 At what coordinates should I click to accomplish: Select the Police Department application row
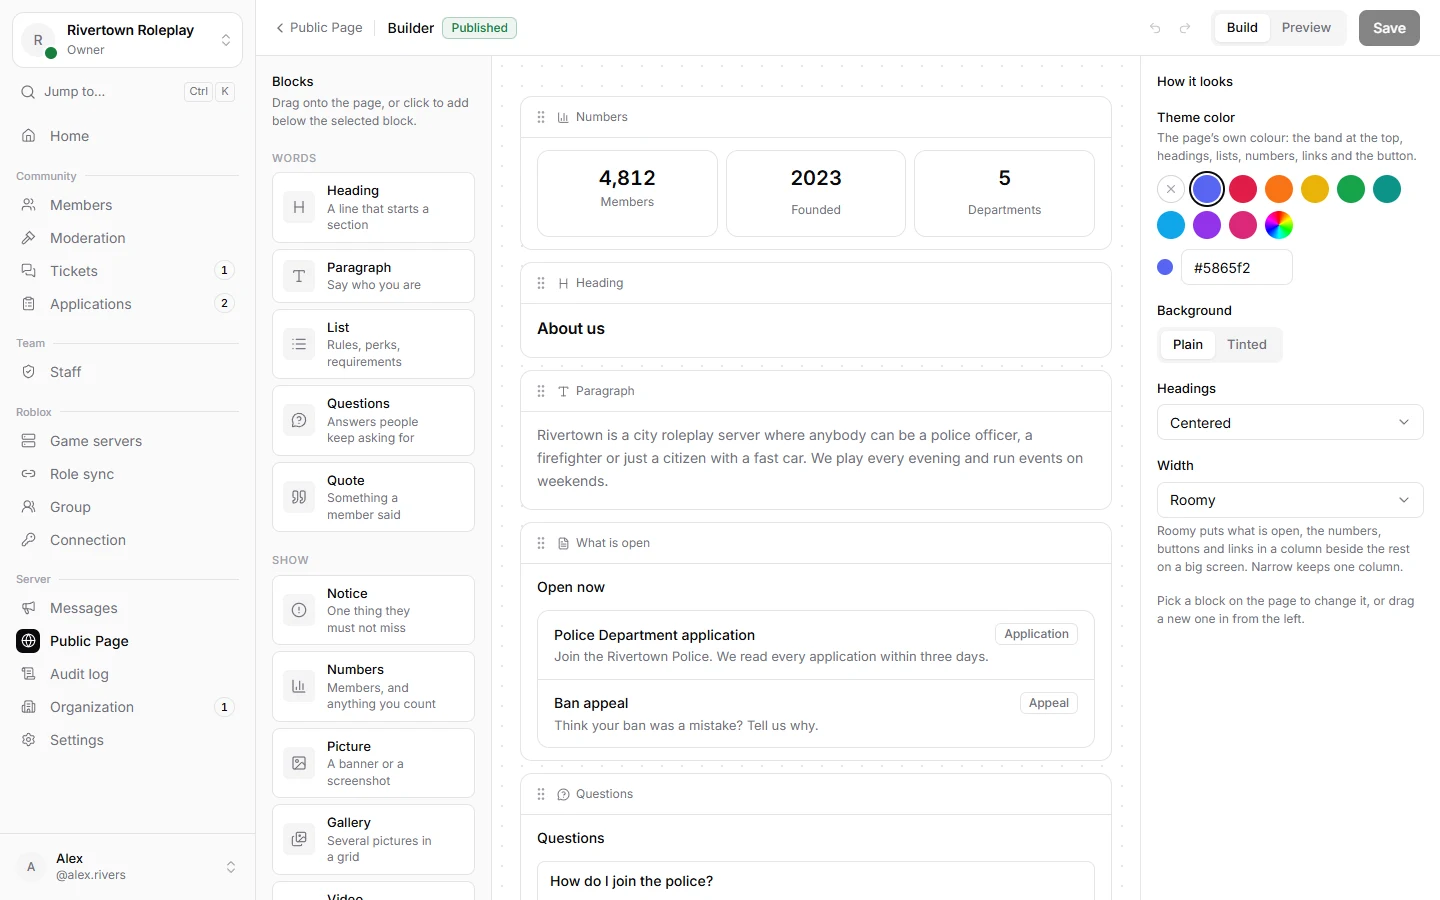pyautogui.click(x=816, y=645)
